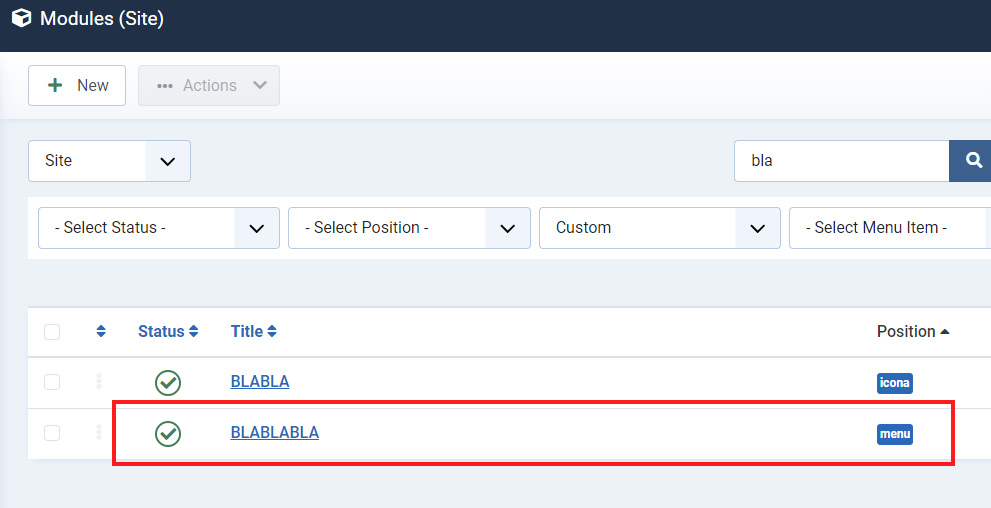Screen dimensions: 991x508
Task: Click drag handle dots of BLABLABLA row
Action: pyautogui.click(x=99, y=432)
